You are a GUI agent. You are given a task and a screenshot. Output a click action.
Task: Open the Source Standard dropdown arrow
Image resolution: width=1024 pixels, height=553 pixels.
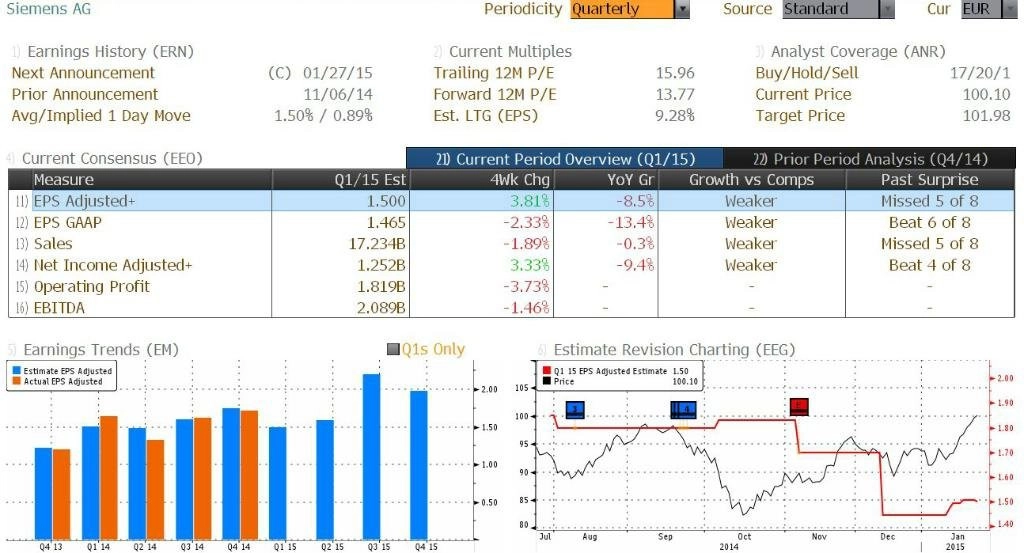click(x=887, y=9)
